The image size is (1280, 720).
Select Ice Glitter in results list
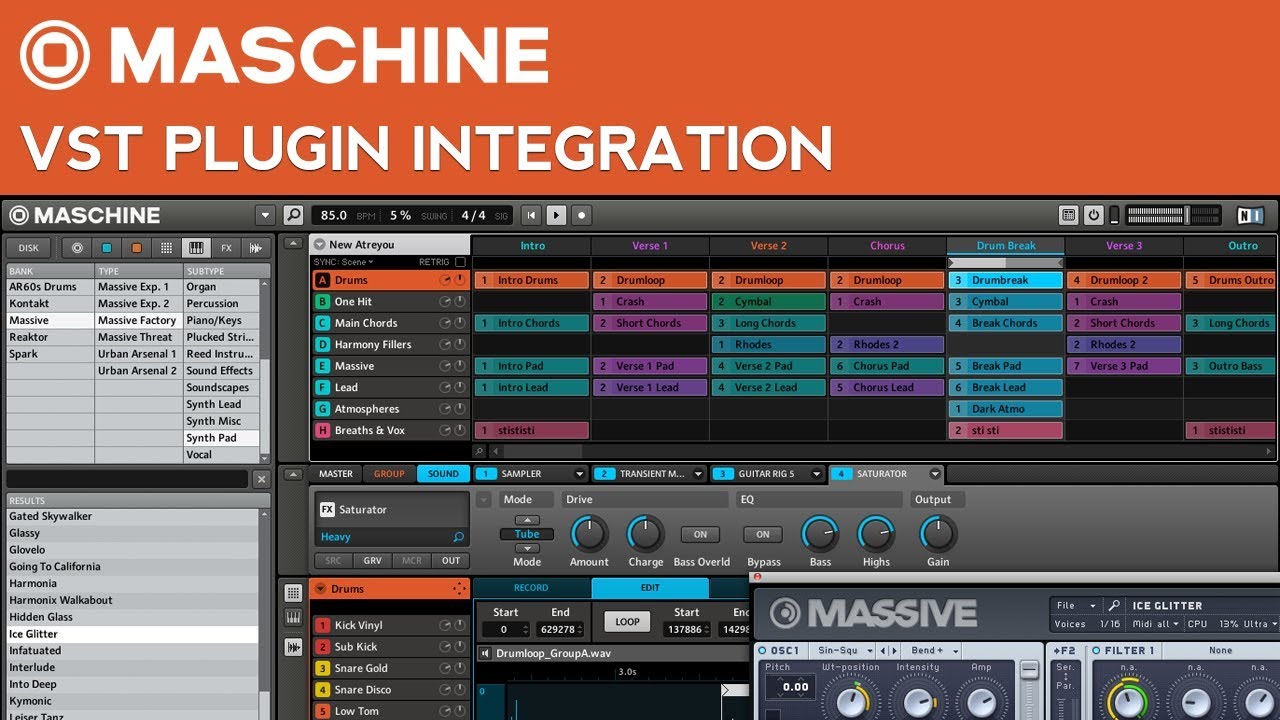[x=132, y=634]
